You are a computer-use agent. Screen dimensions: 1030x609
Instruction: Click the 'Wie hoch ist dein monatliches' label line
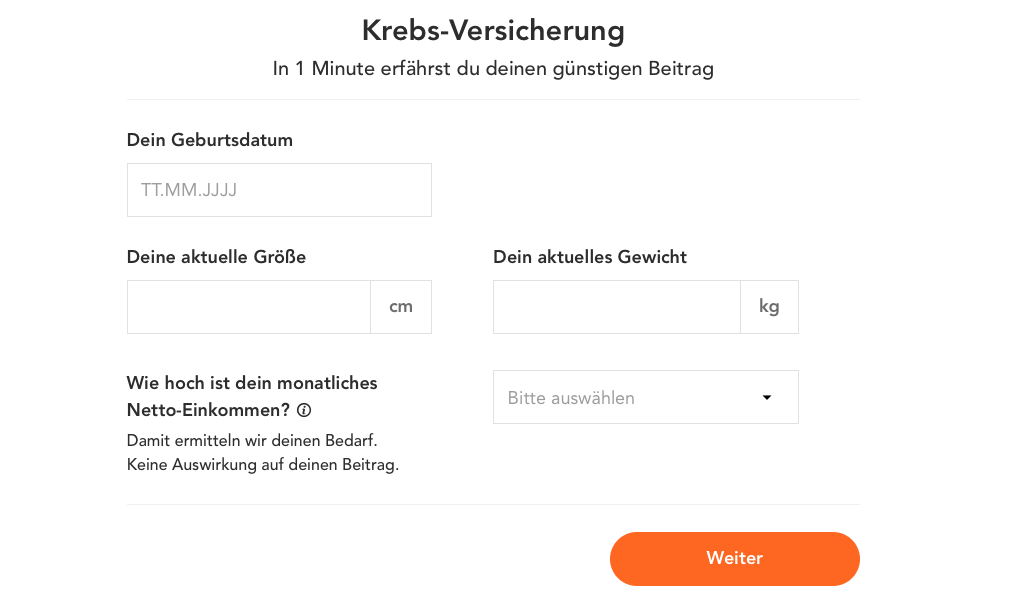pyautogui.click(x=252, y=383)
